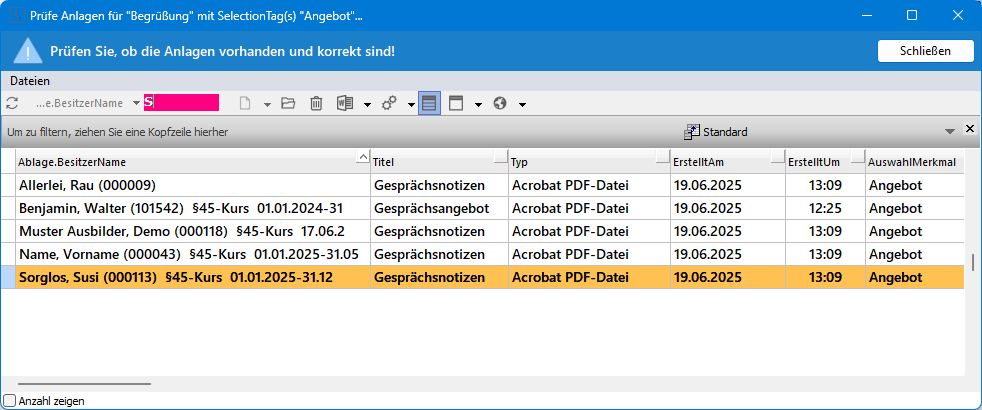982x410 pixels.
Task: Click the gears settings icon
Action: [x=390, y=103]
